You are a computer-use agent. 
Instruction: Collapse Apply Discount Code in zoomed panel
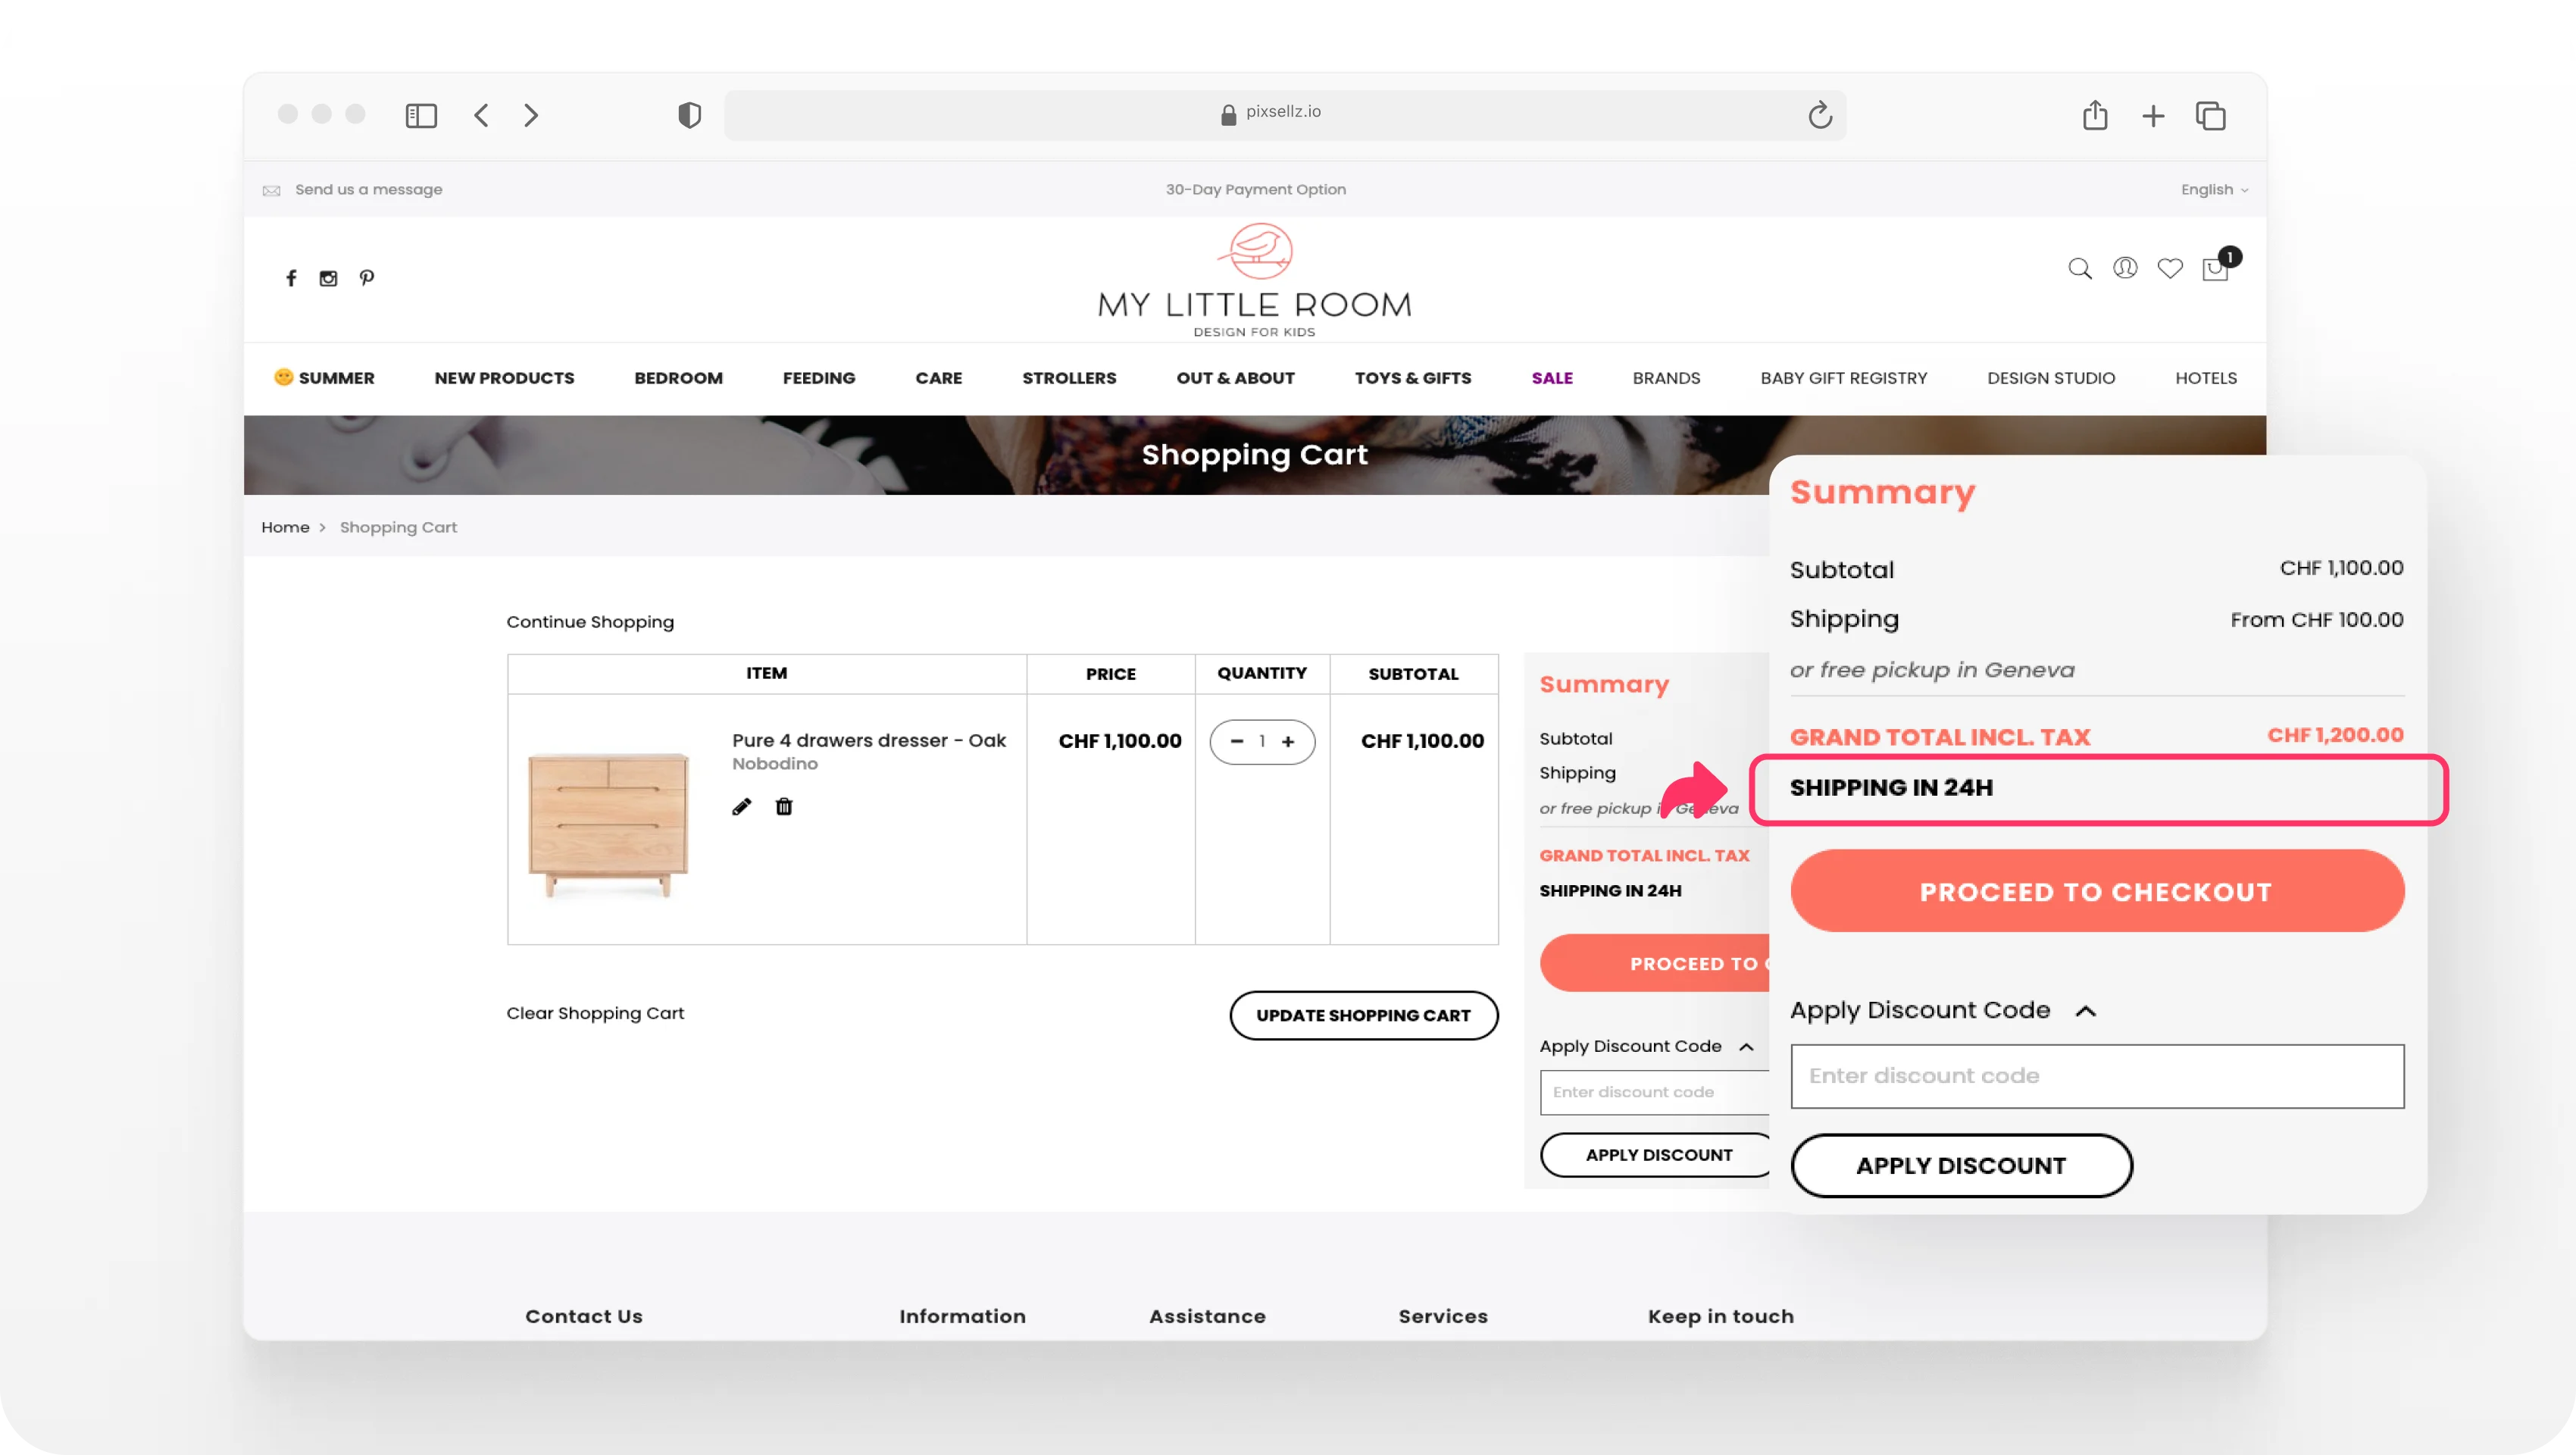click(2085, 1011)
